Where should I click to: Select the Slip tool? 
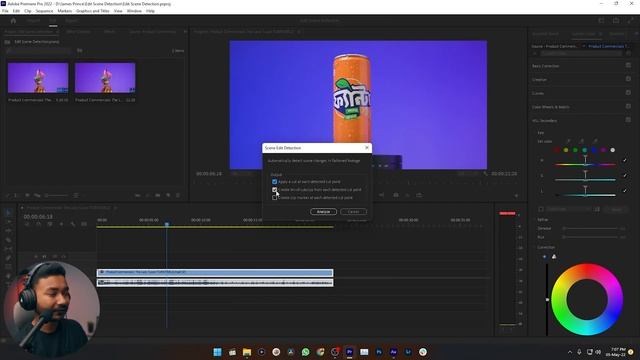pos(8,249)
